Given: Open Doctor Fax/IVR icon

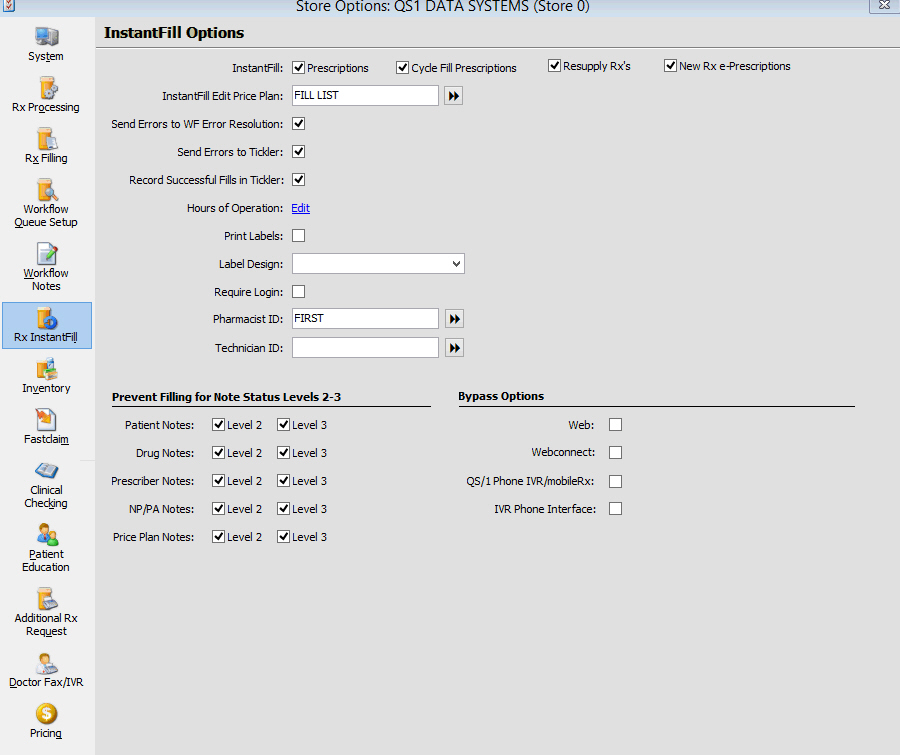Looking at the screenshot, I should [46, 664].
